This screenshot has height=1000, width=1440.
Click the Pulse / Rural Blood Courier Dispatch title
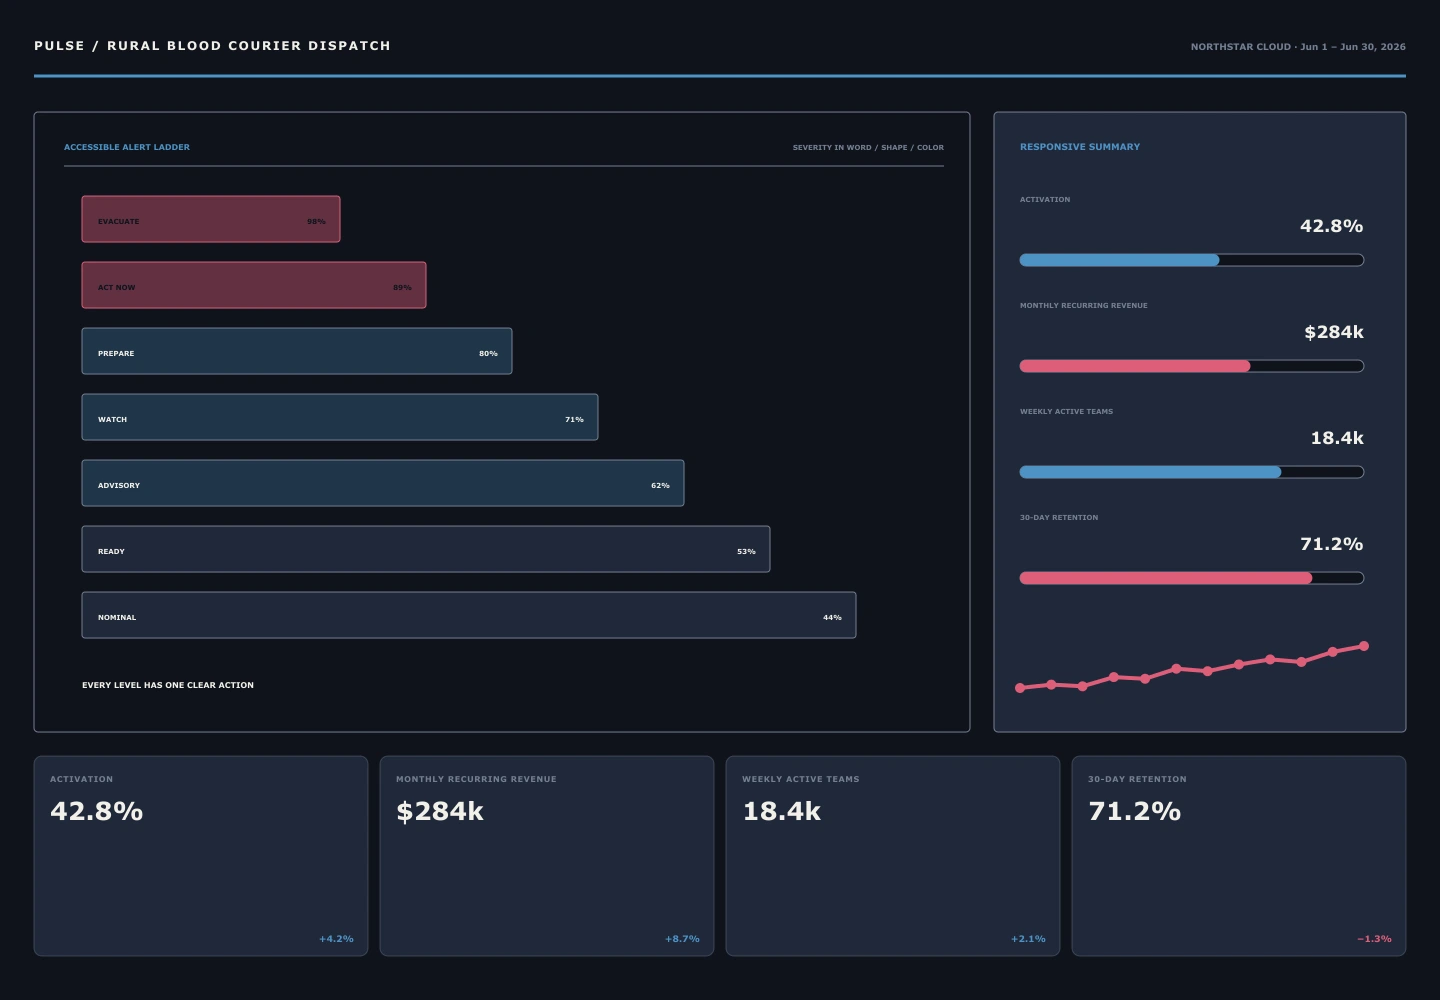pos(212,46)
